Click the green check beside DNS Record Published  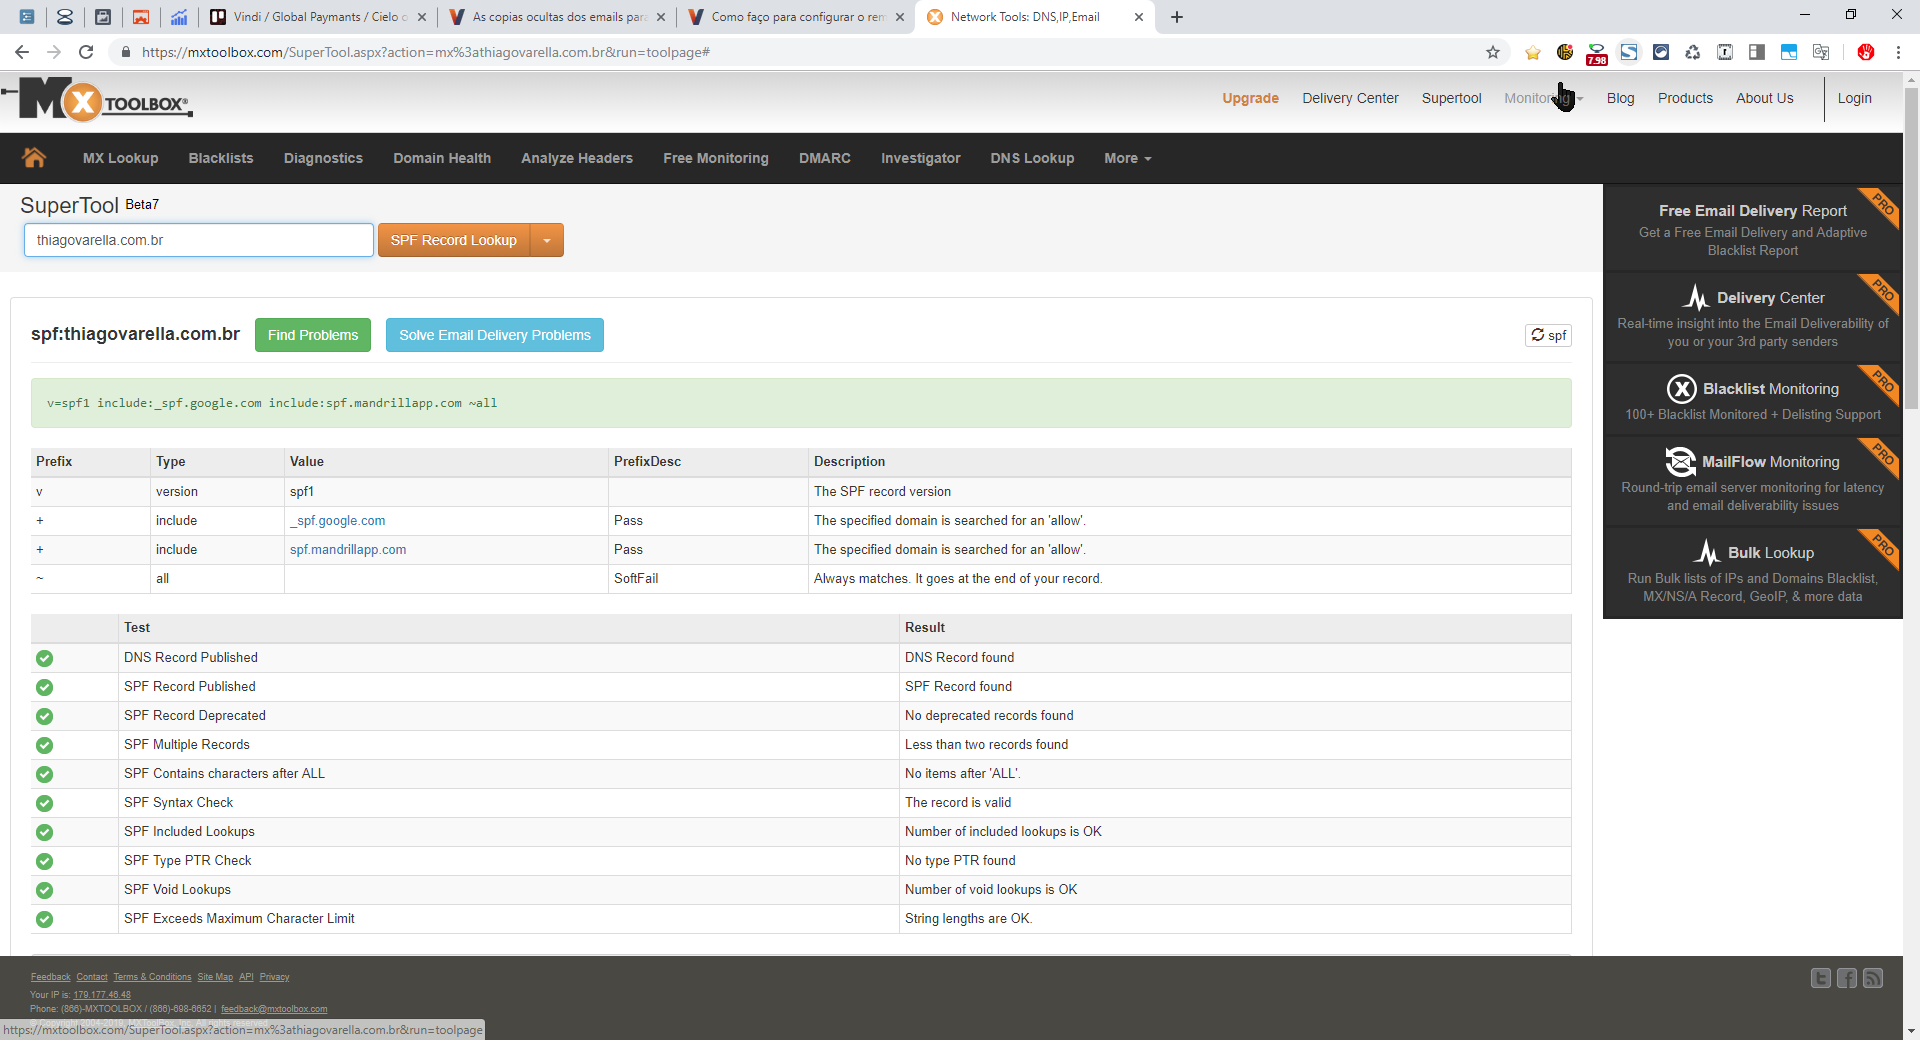coord(44,658)
